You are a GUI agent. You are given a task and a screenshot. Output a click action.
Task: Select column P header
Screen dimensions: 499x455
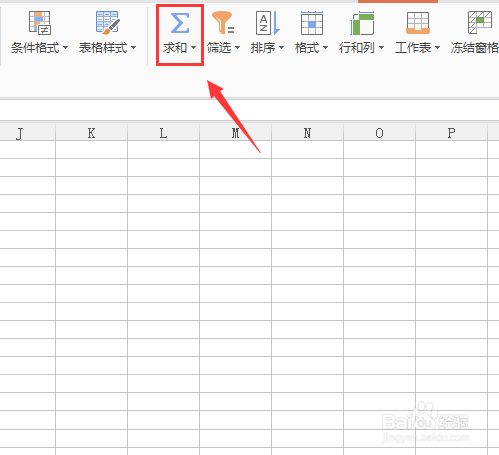(x=452, y=133)
